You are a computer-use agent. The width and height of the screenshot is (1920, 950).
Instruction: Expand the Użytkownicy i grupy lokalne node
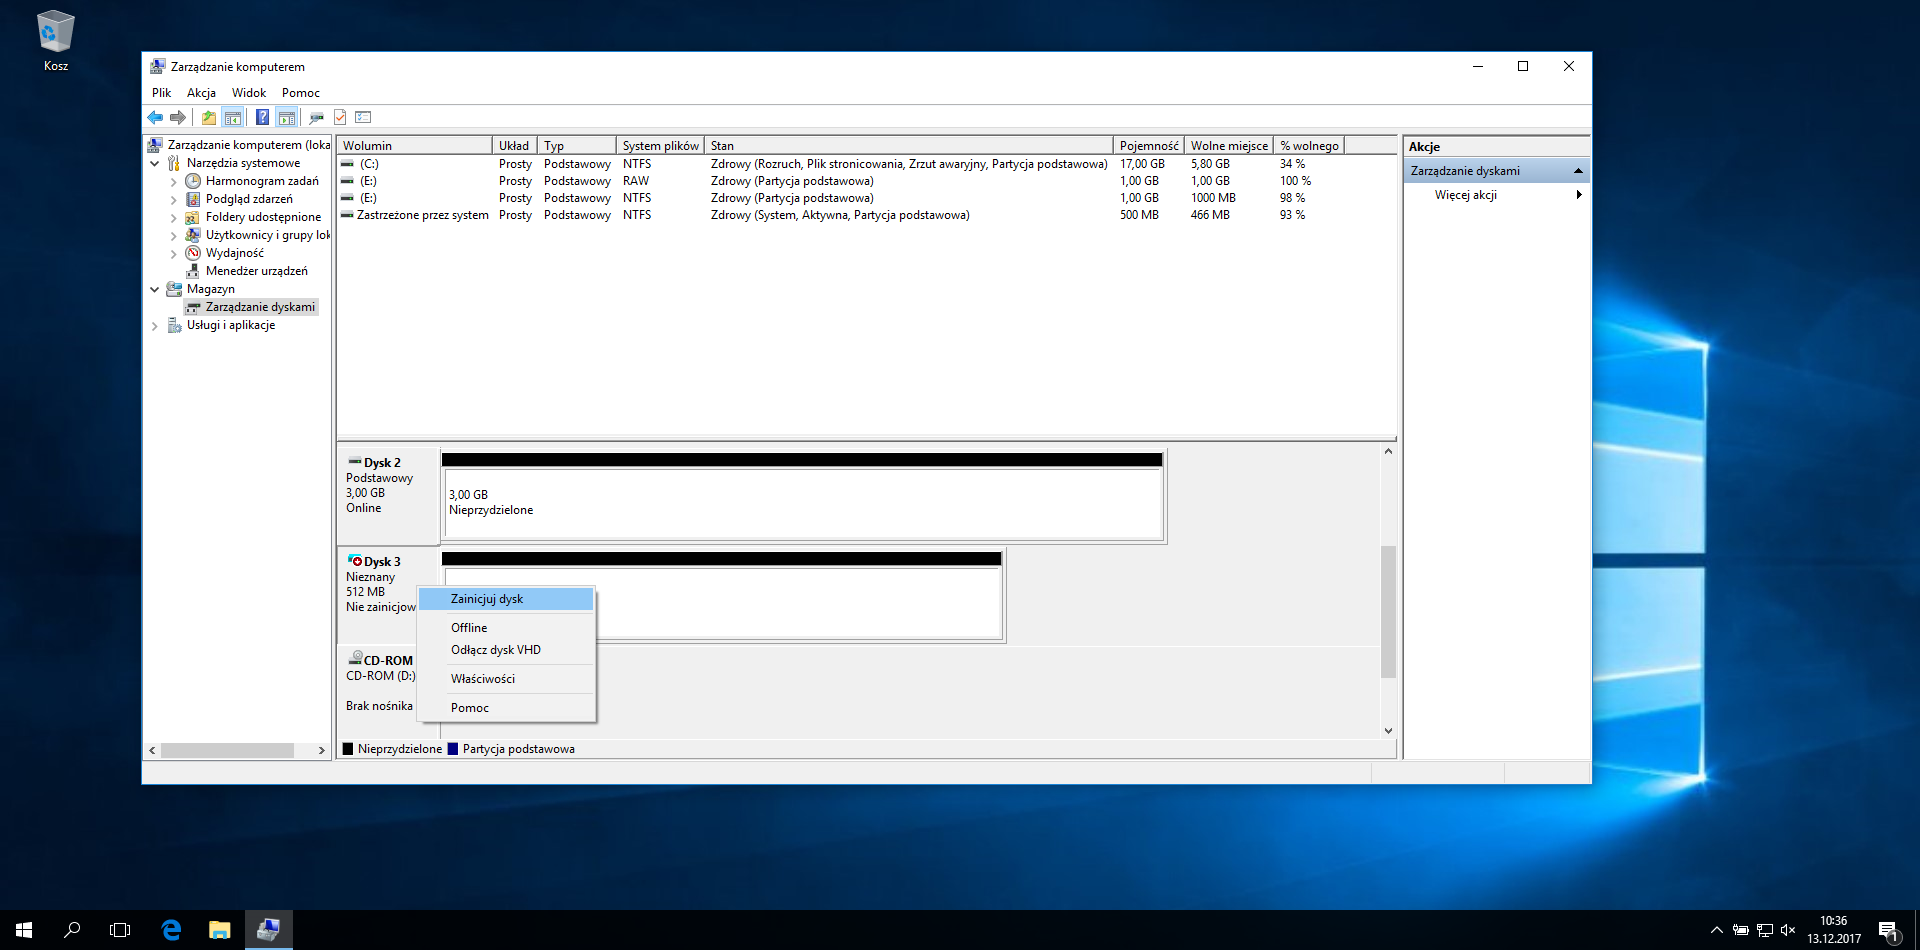click(173, 236)
